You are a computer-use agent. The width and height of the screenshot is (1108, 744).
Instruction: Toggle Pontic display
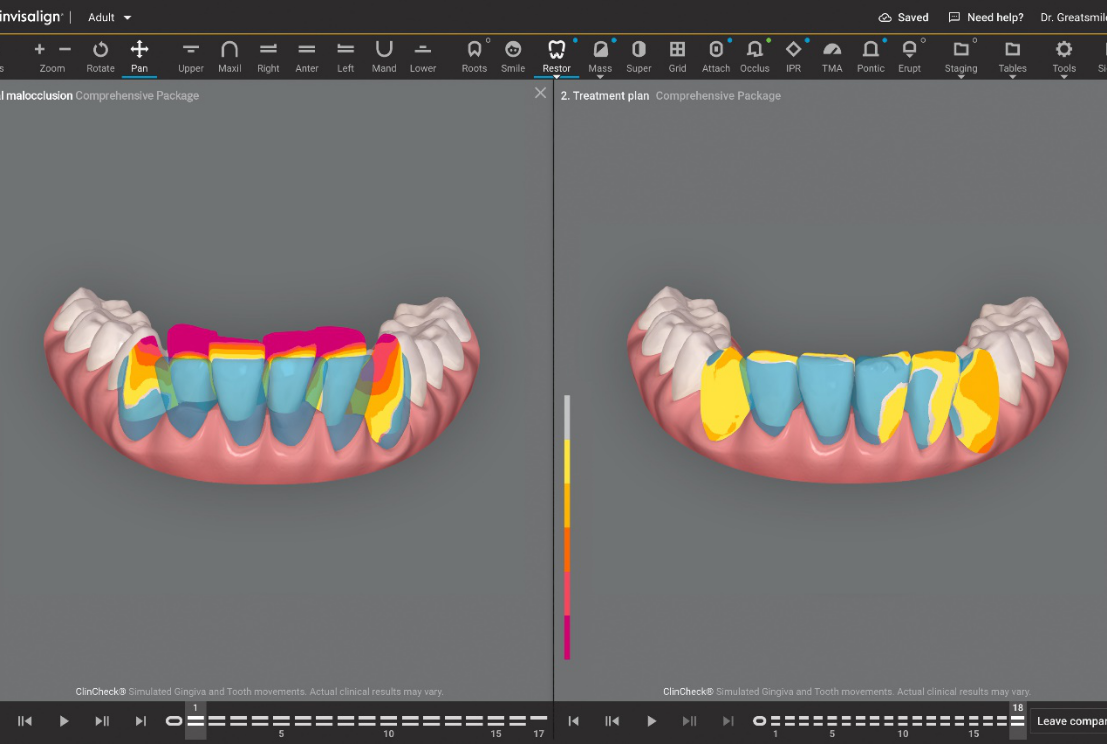pyautogui.click(x=871, y=57)
